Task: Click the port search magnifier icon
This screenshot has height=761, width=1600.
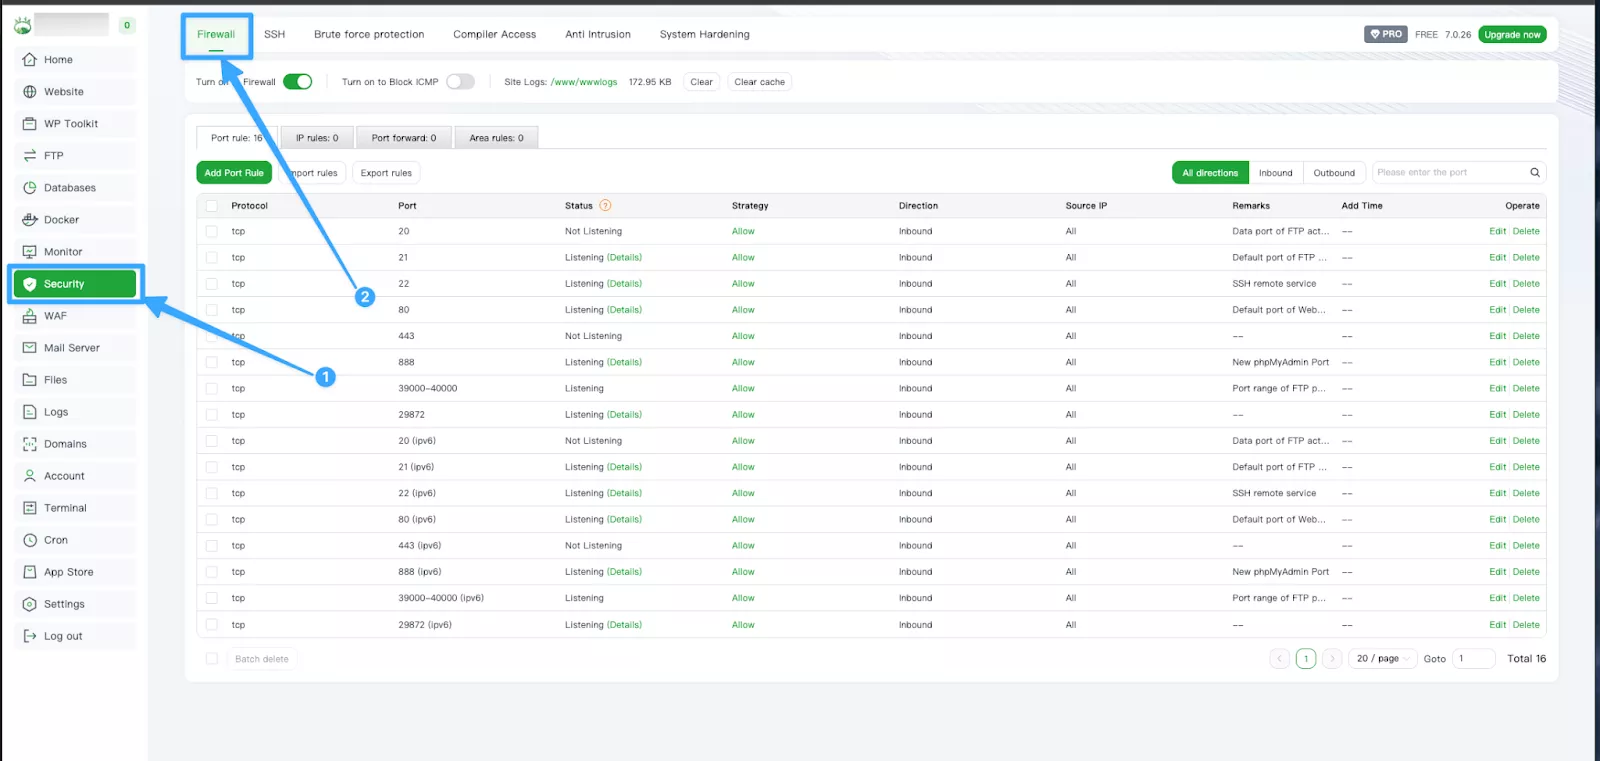Action: tap(1534, 173)
